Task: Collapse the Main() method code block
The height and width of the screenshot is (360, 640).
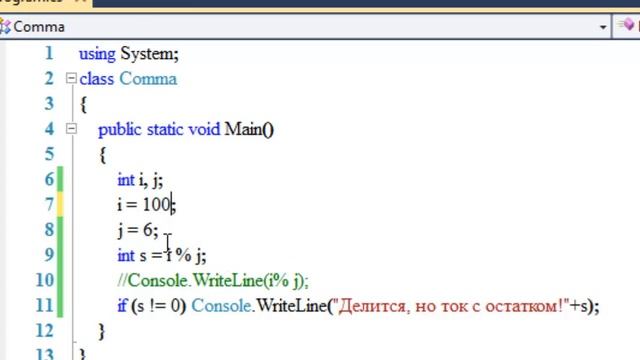Action: (71, 129)
